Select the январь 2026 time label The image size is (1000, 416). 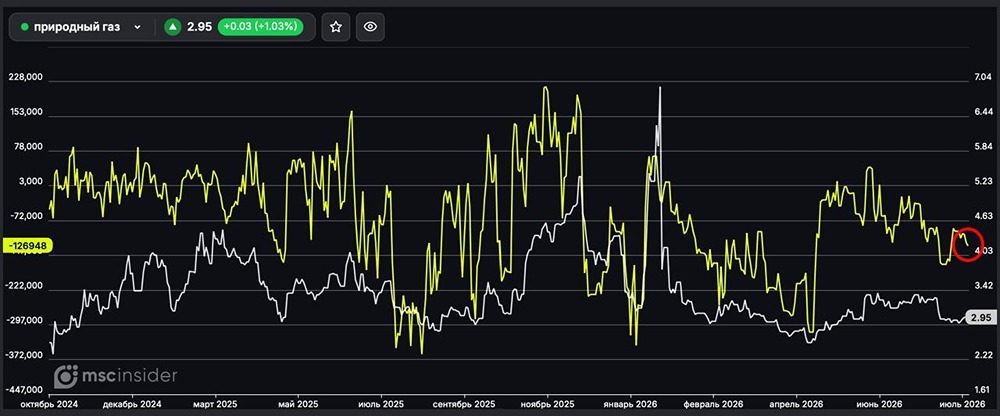[x=631, y=405]
